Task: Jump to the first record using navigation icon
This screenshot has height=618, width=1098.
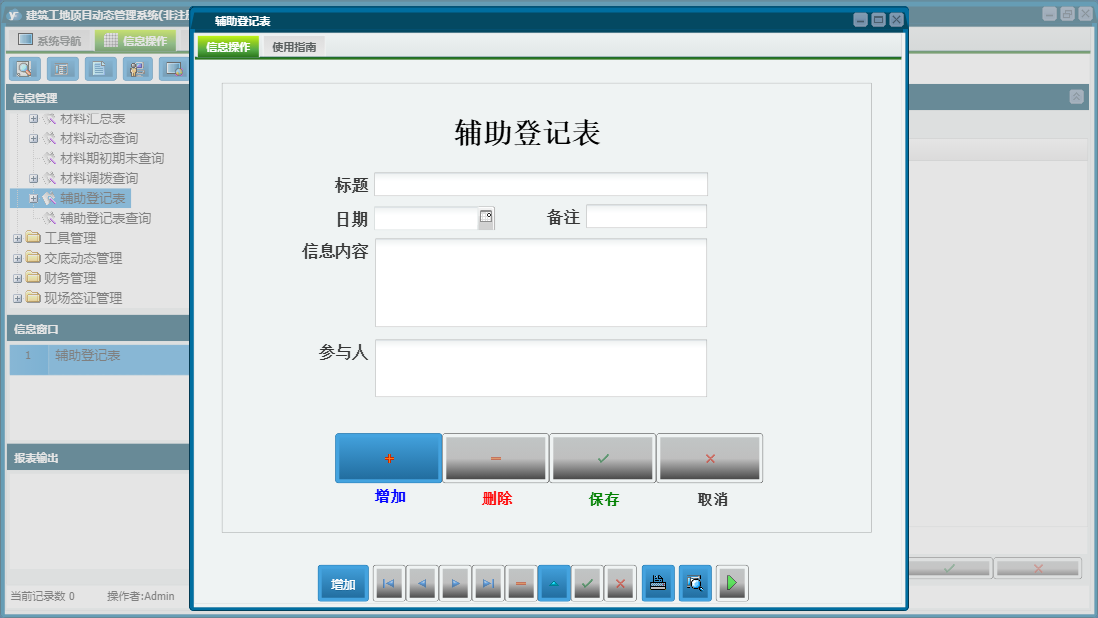Action: click(388, 583)
